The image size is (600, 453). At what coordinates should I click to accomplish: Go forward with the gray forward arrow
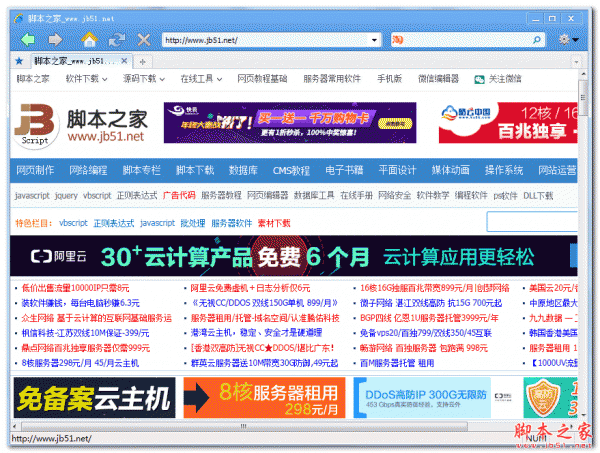[x=56, y=39]
